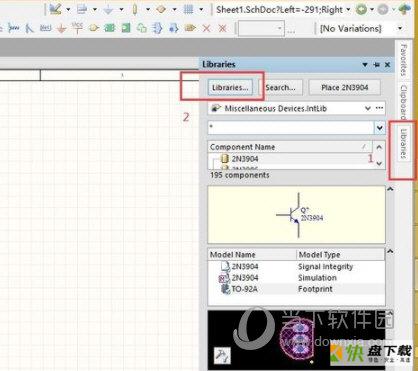418x371 pixels.
Task: Select the TO-92A Footprint model row
Action: click(296, 289)
